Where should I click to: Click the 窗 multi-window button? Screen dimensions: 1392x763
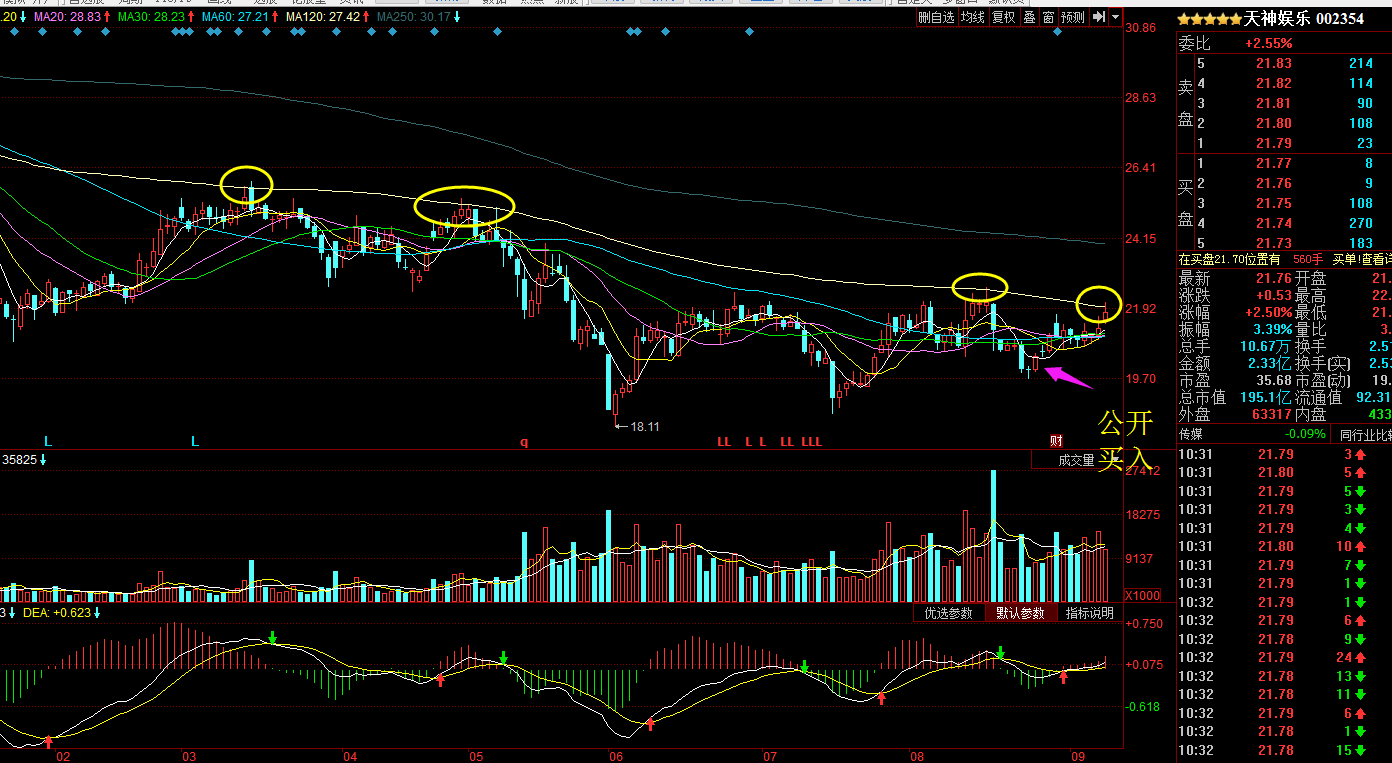coord(1048,17)
